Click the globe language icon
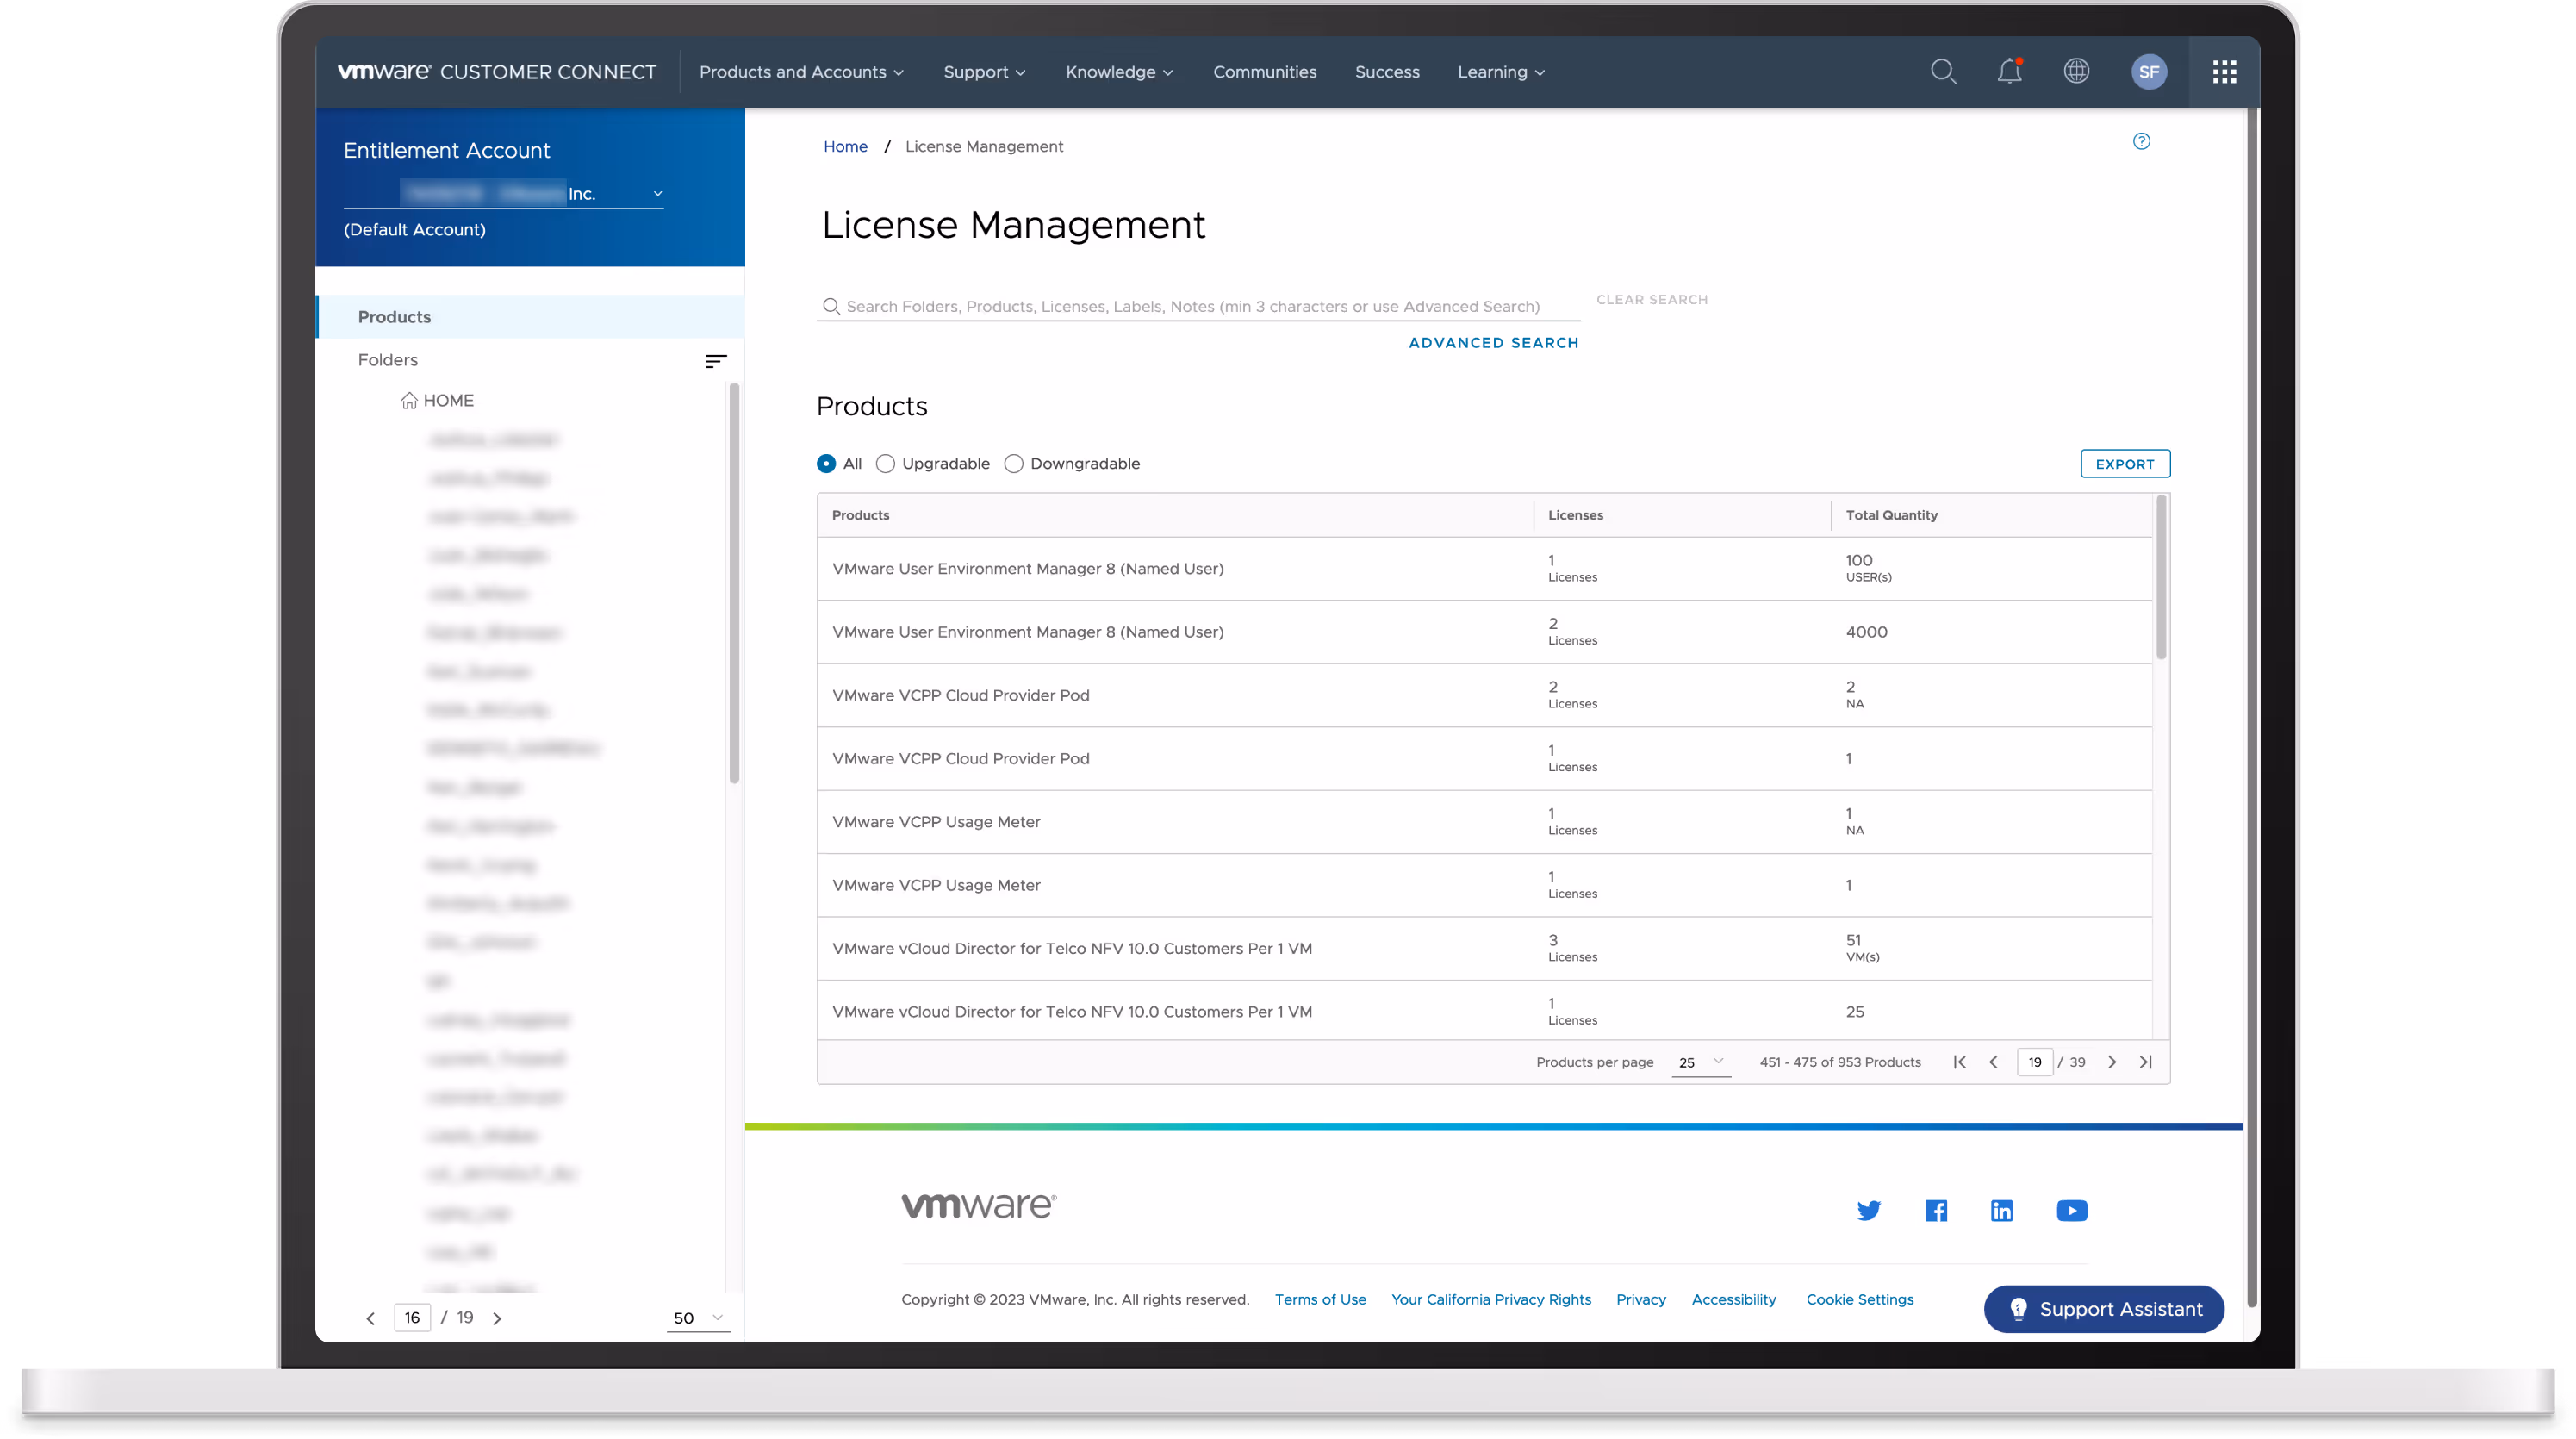 2076,72
